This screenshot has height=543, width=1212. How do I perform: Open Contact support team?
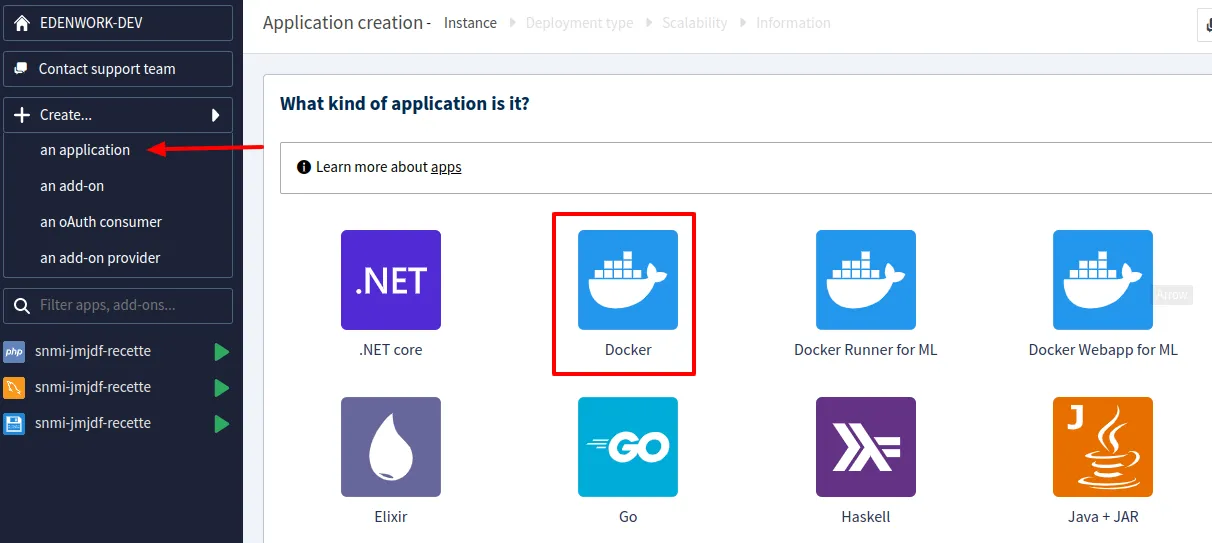(118, 69)
